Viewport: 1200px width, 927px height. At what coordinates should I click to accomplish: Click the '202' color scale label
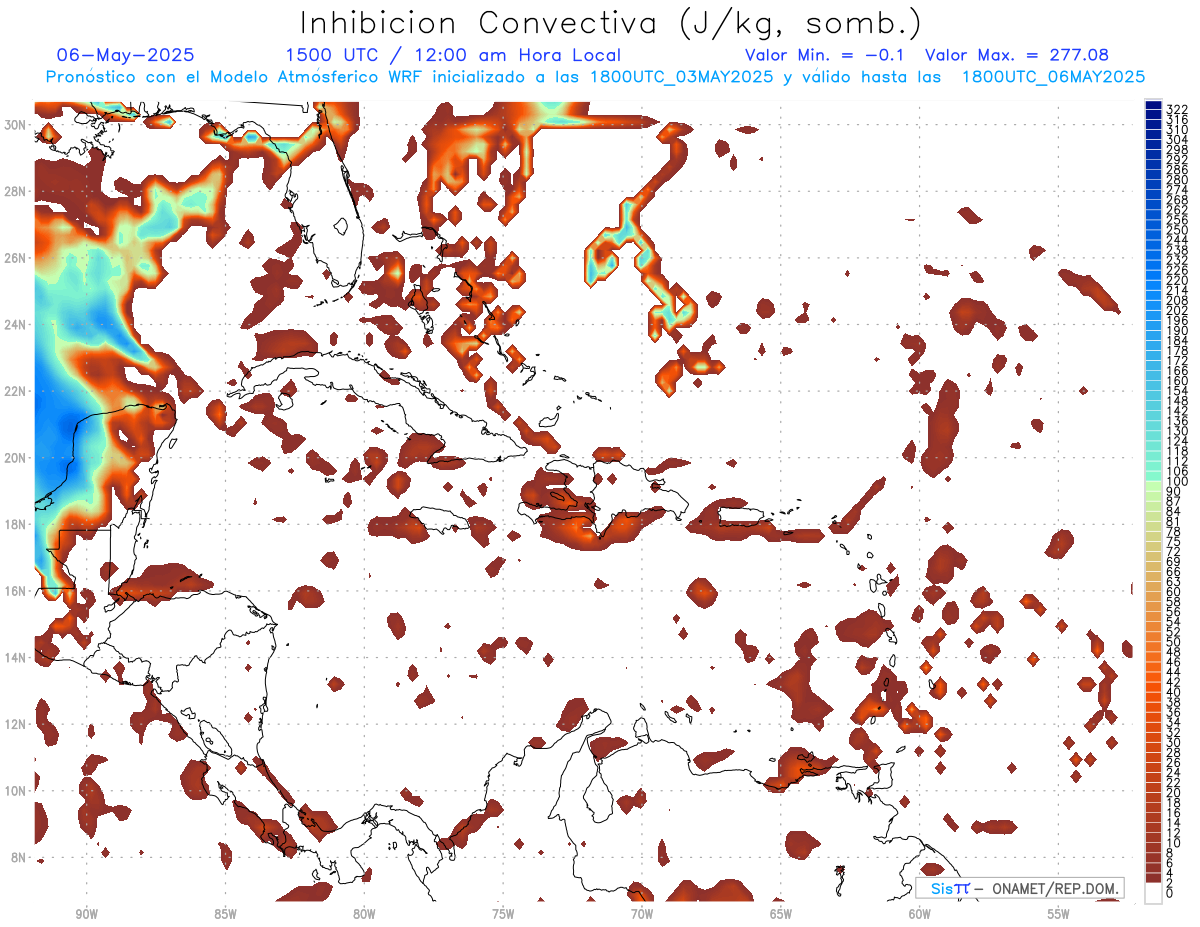pos(1177,311)
